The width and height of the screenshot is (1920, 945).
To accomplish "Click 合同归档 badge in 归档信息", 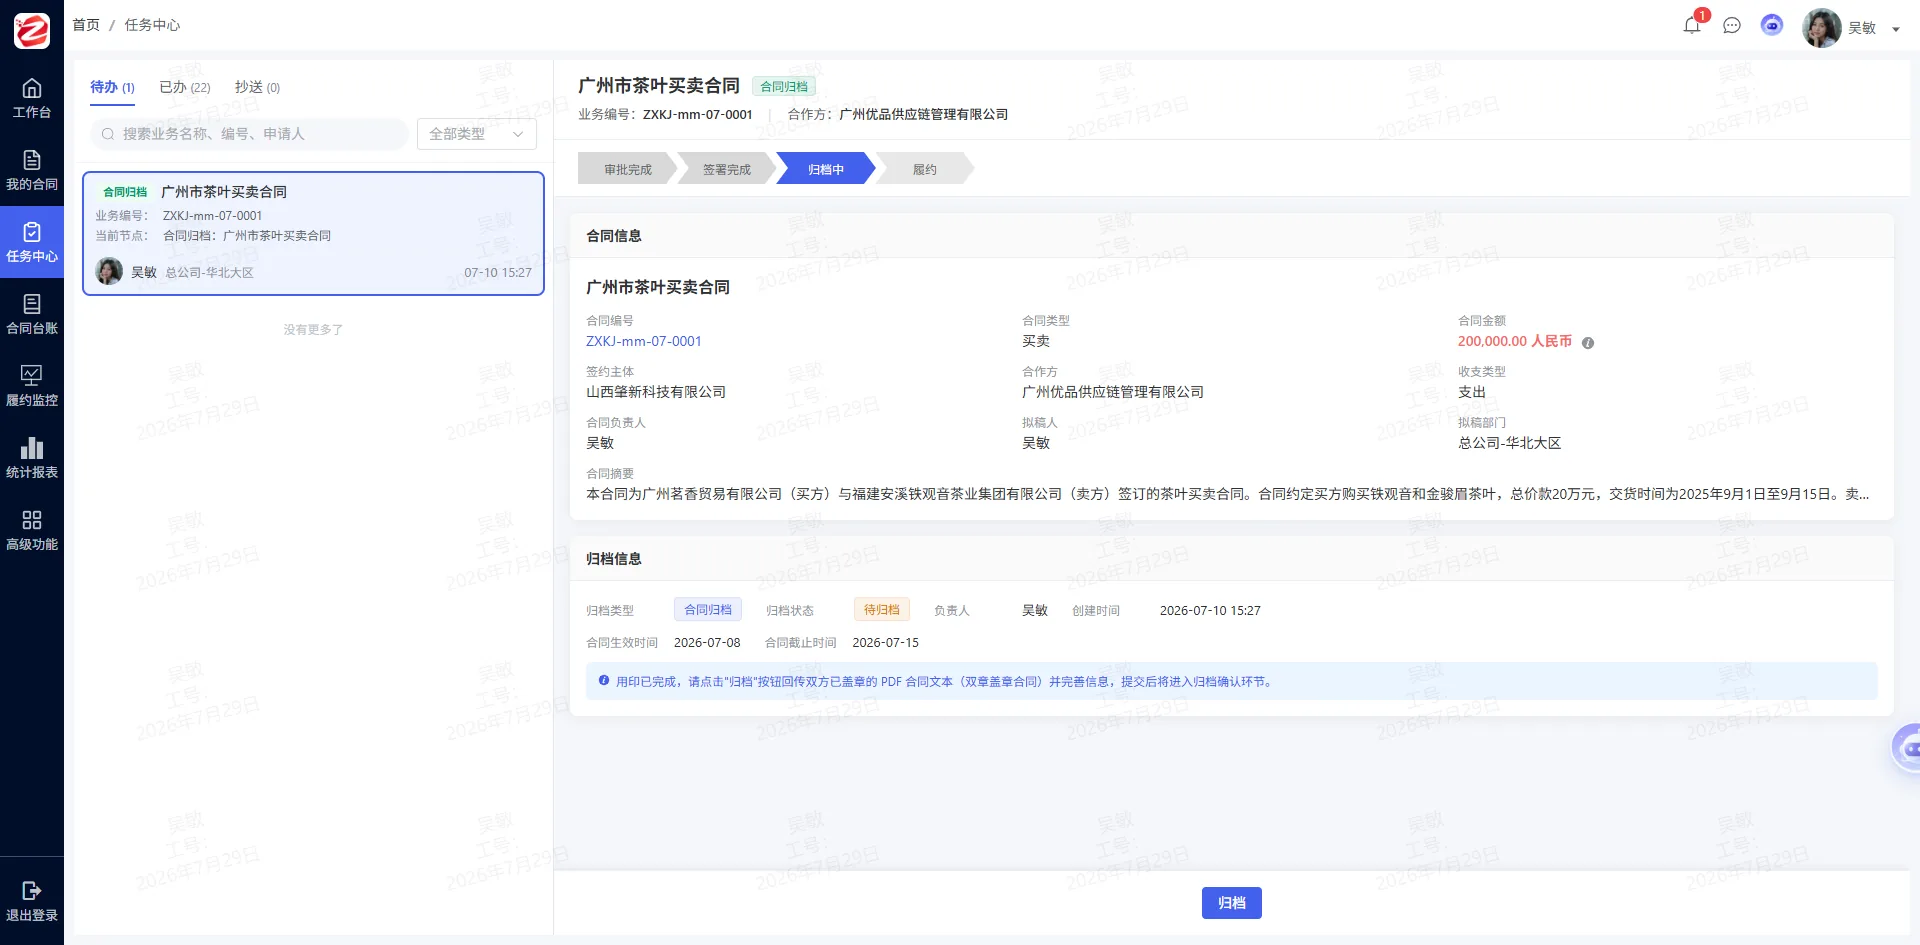I will pos(708,610).
